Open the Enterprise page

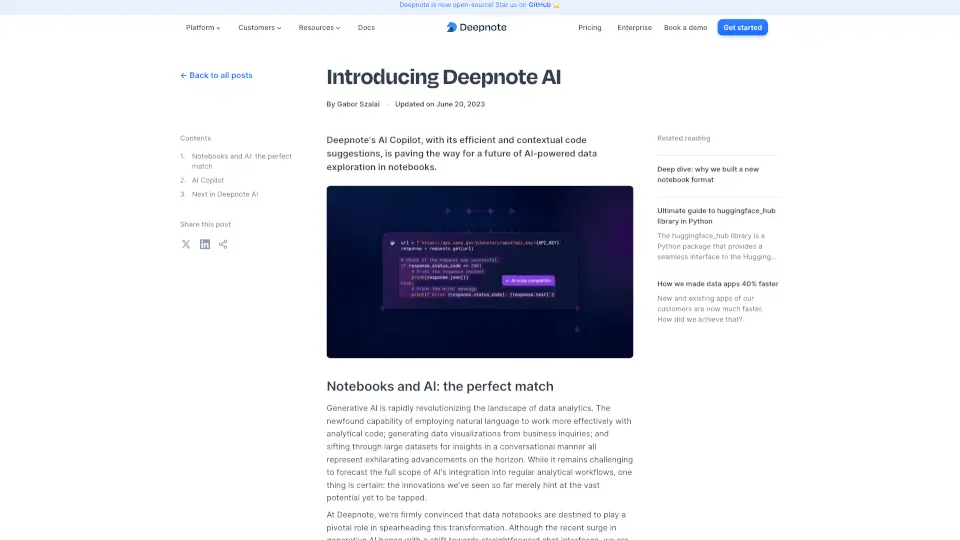pos(634,28)
